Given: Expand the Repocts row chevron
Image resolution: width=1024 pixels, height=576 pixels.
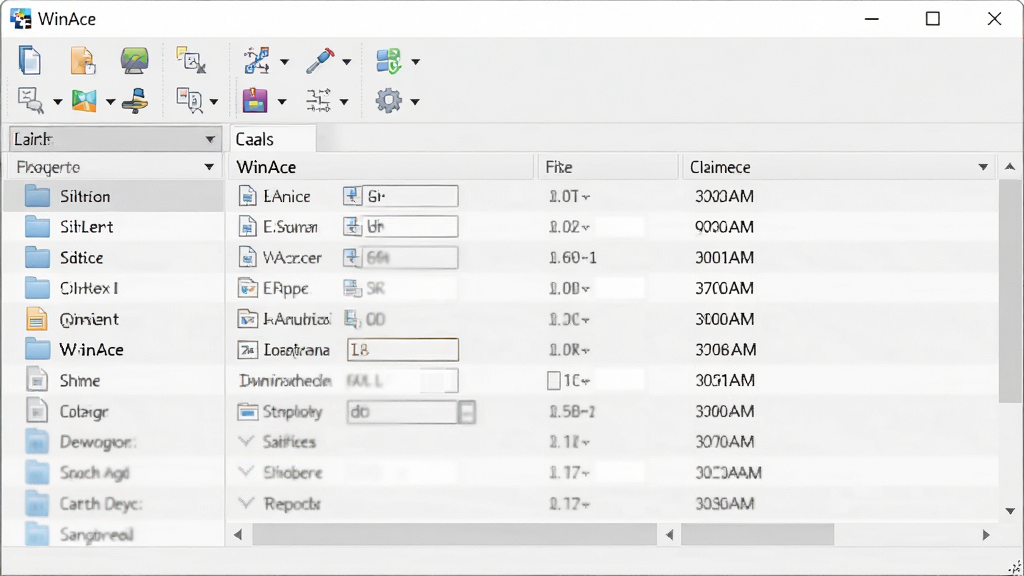Looking at the screenshot, I should [x=246, y=502].
